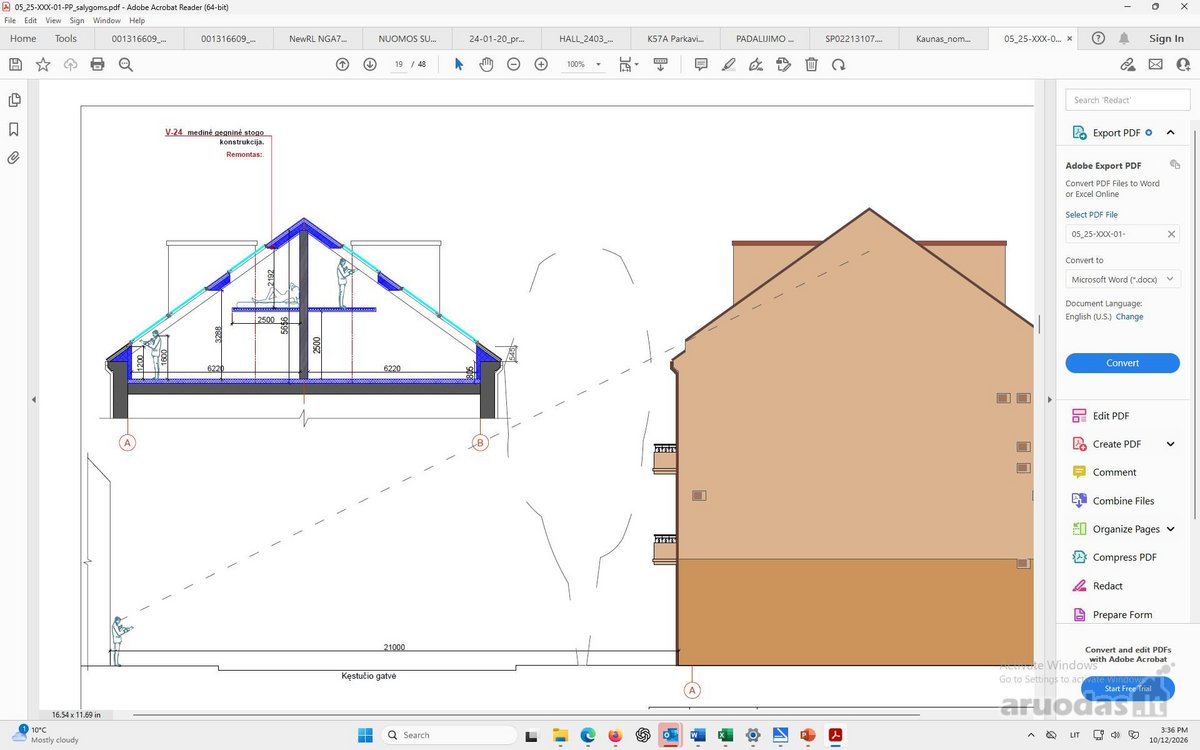
Task: Add a sticky note comment
Action: pyautogui.click(x=701, y=64)
